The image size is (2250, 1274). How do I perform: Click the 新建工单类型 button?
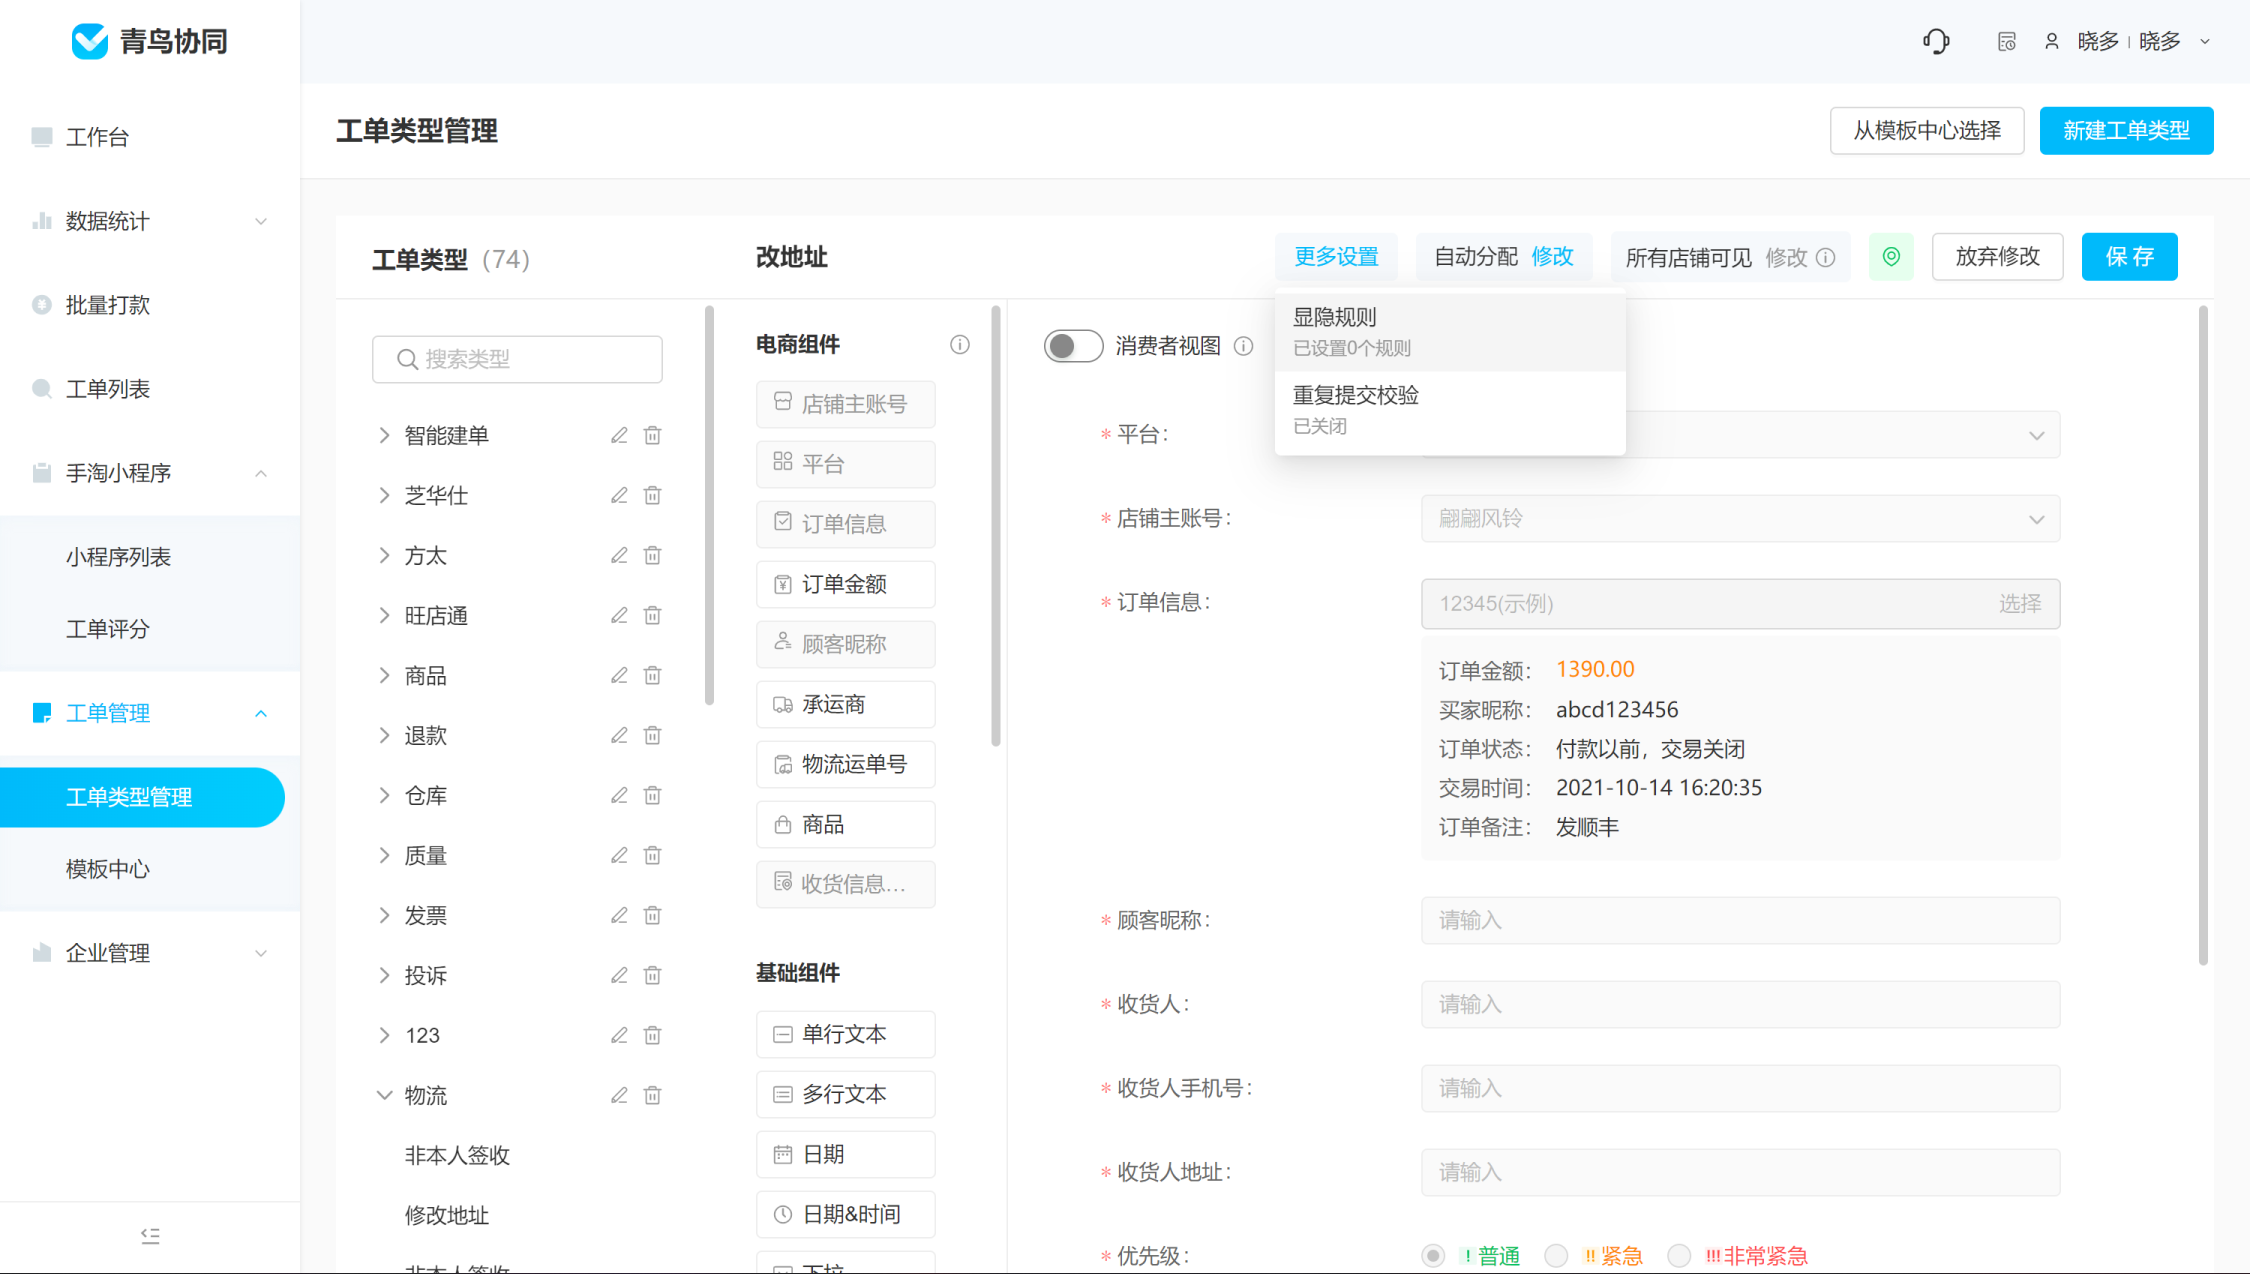(x=2126, y=131)
